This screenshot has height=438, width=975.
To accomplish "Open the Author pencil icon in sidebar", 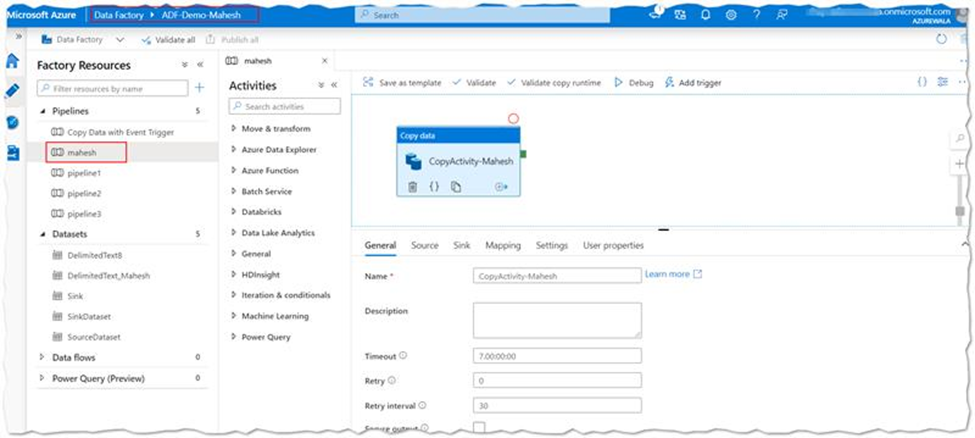I will [12, 91].
